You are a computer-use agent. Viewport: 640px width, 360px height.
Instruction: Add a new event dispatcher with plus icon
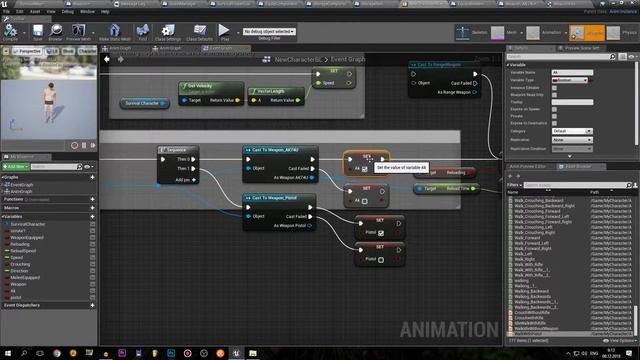click(93, 305)
